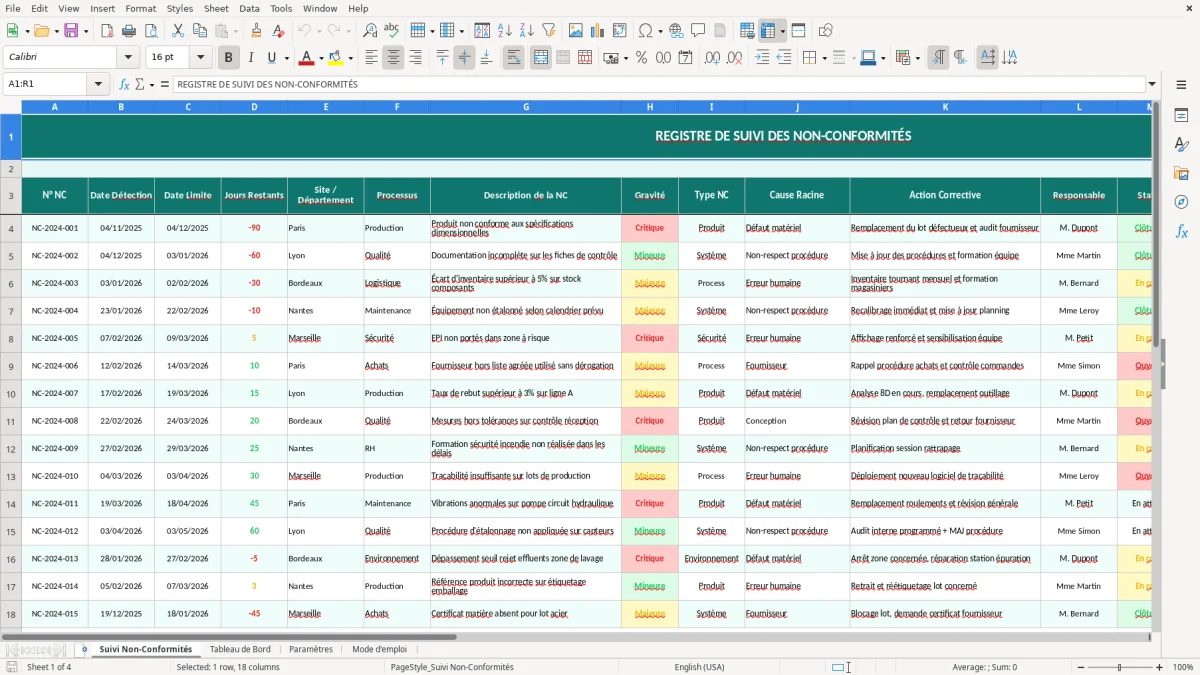Image resolution: width=1200 pixels, height=675 pixels.
Task: Activate Clone Formatting paintbrush
Action: pos(256,31)
